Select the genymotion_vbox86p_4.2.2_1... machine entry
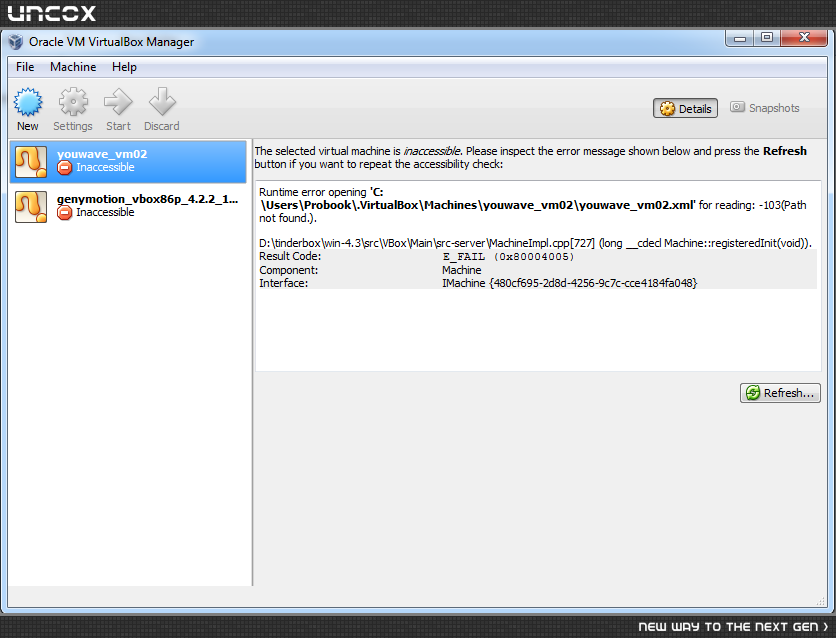Viewport: 836px width, 638px height. (x=128, y=207)
